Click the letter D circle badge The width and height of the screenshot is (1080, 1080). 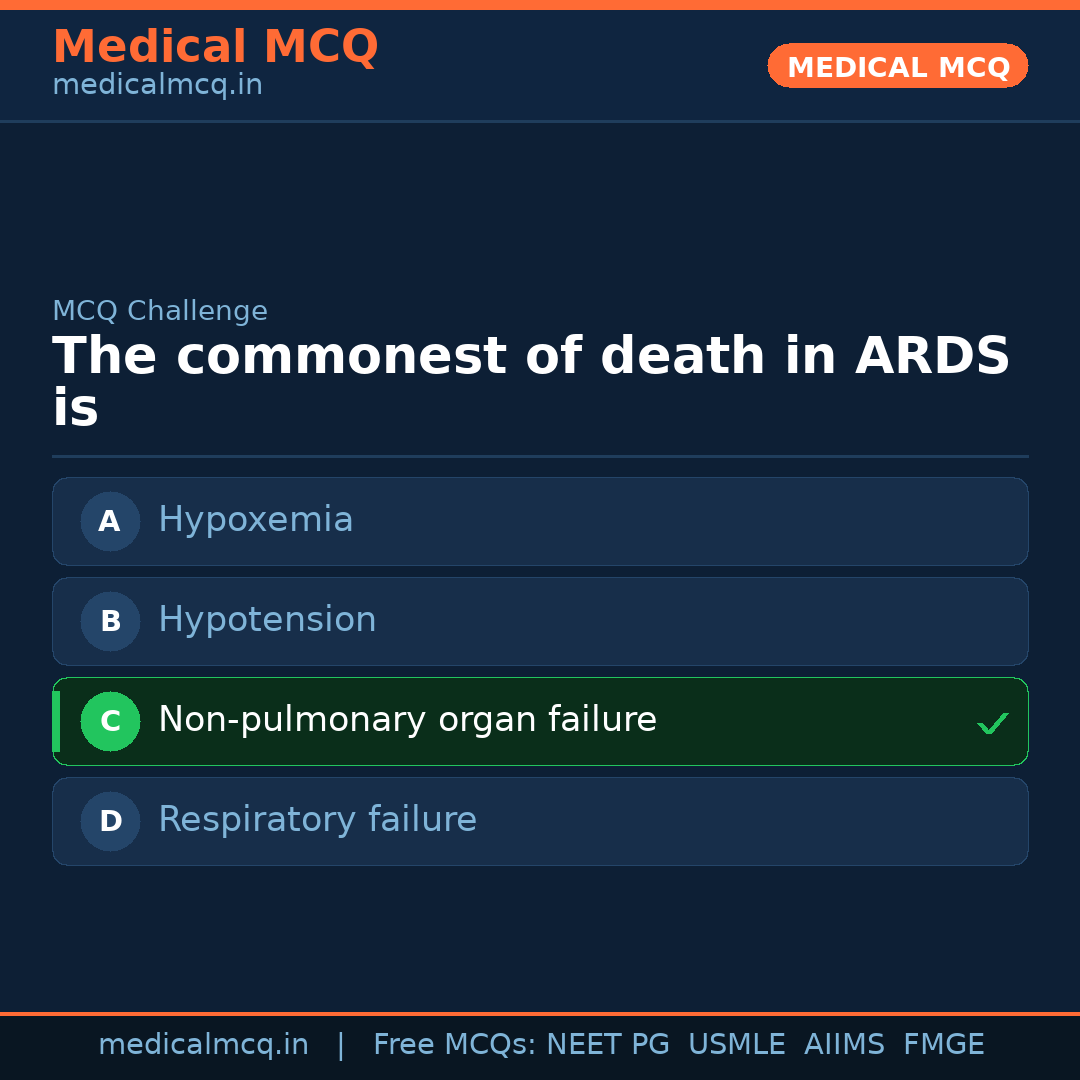point(110,821)
